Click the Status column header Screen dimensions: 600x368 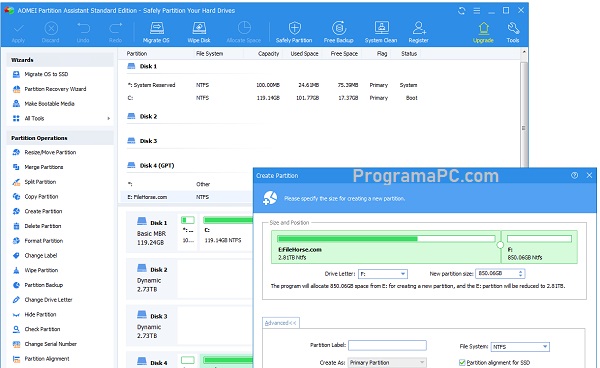point(409,54)
